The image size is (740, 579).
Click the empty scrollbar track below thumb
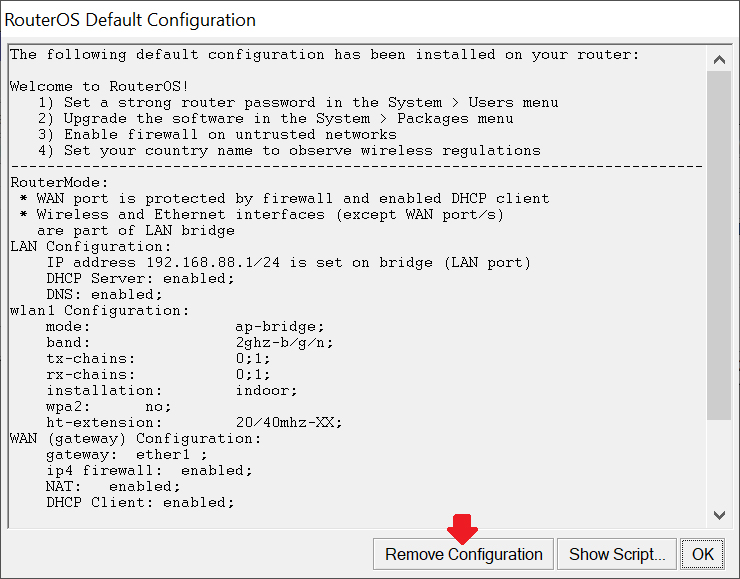click(719, 461)
